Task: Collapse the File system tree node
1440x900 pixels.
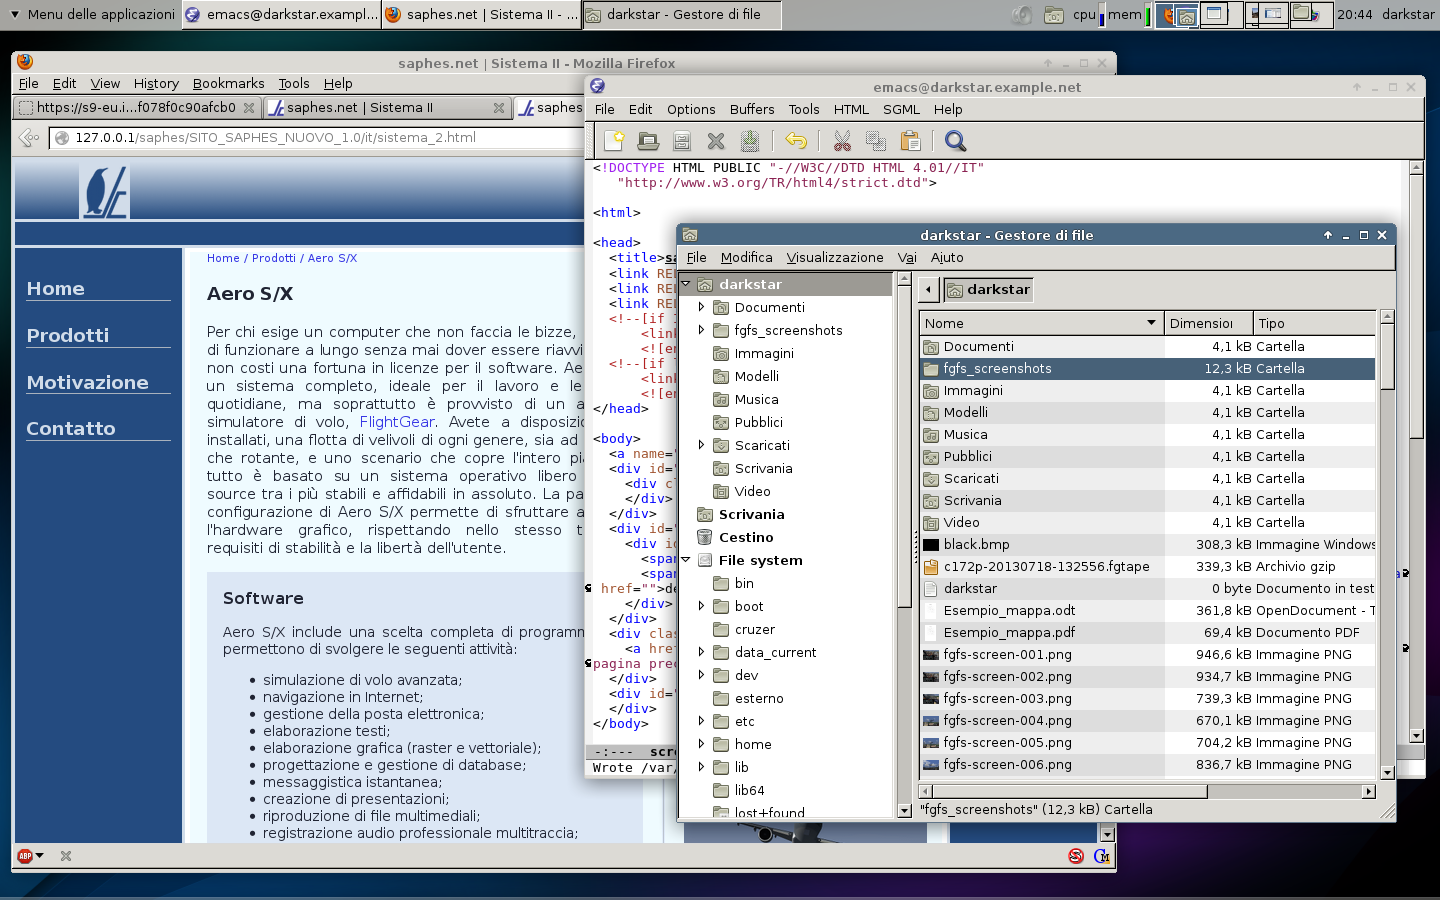Action: [x=686, y=560]
